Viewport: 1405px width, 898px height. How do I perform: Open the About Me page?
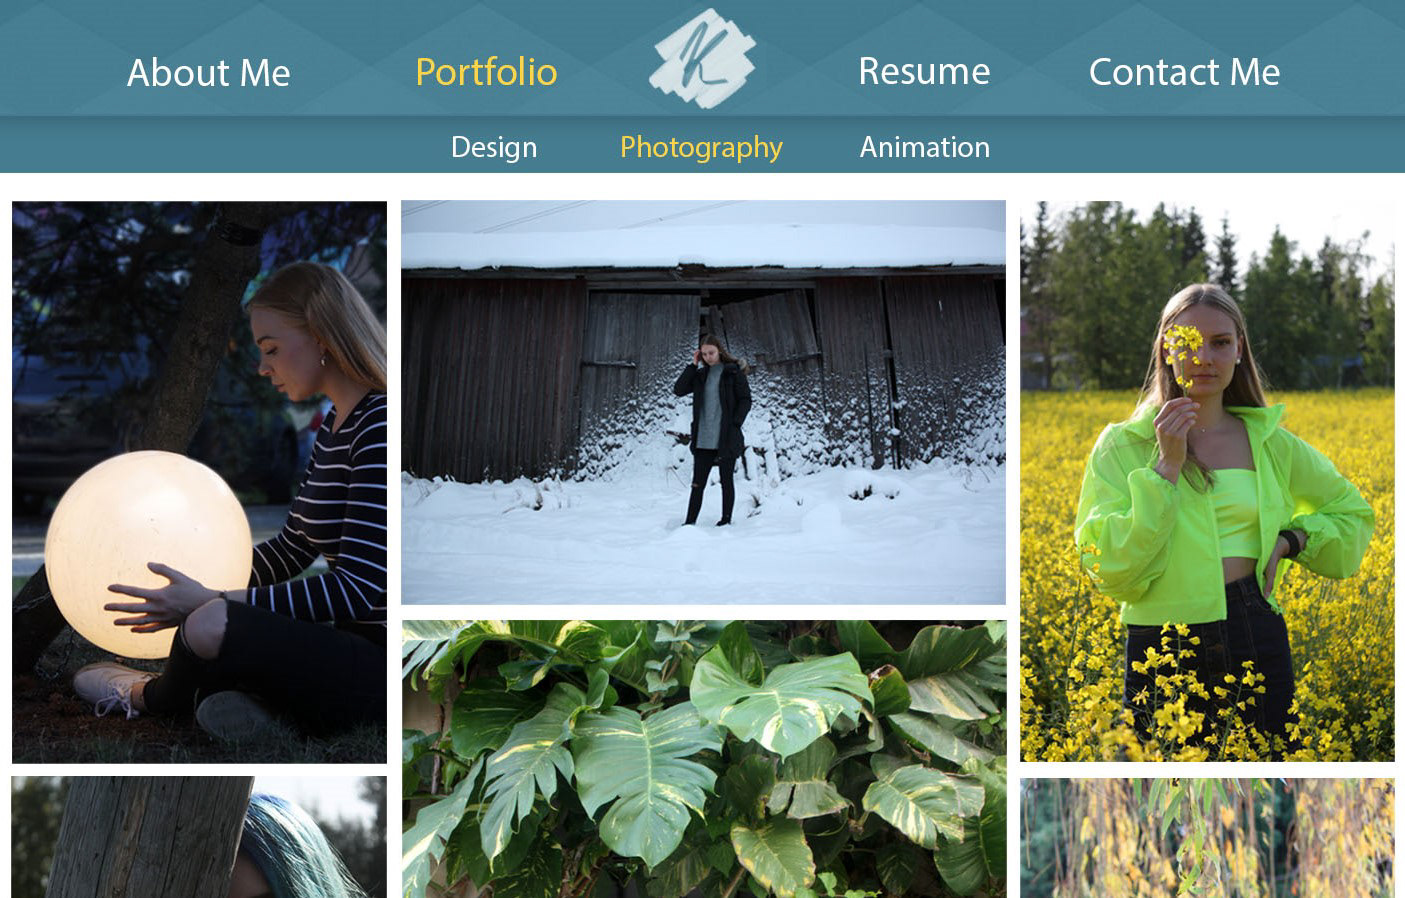click(x=208, y=73)
